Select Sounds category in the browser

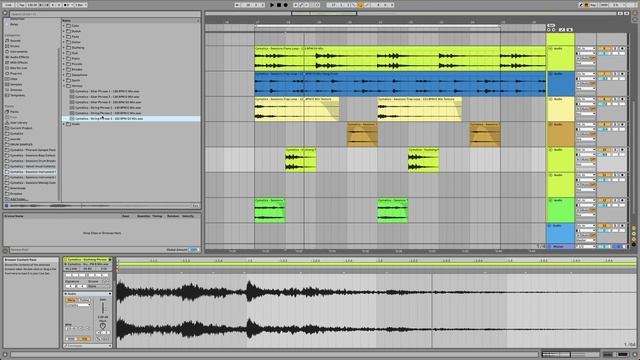tap(15, 40)
